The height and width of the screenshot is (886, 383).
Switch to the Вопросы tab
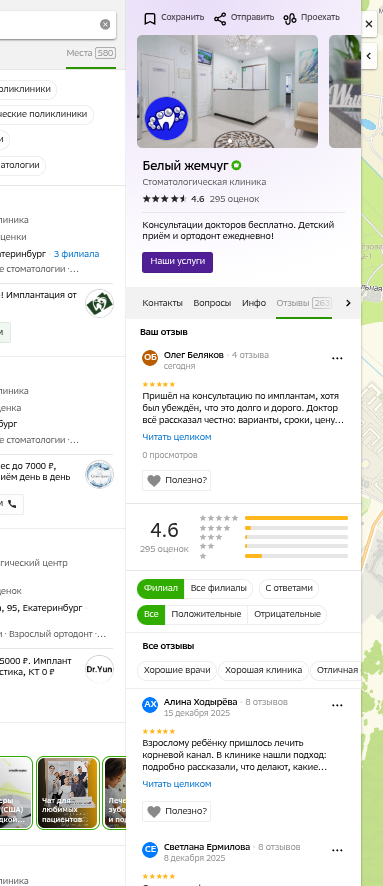[x=212, y=303]
